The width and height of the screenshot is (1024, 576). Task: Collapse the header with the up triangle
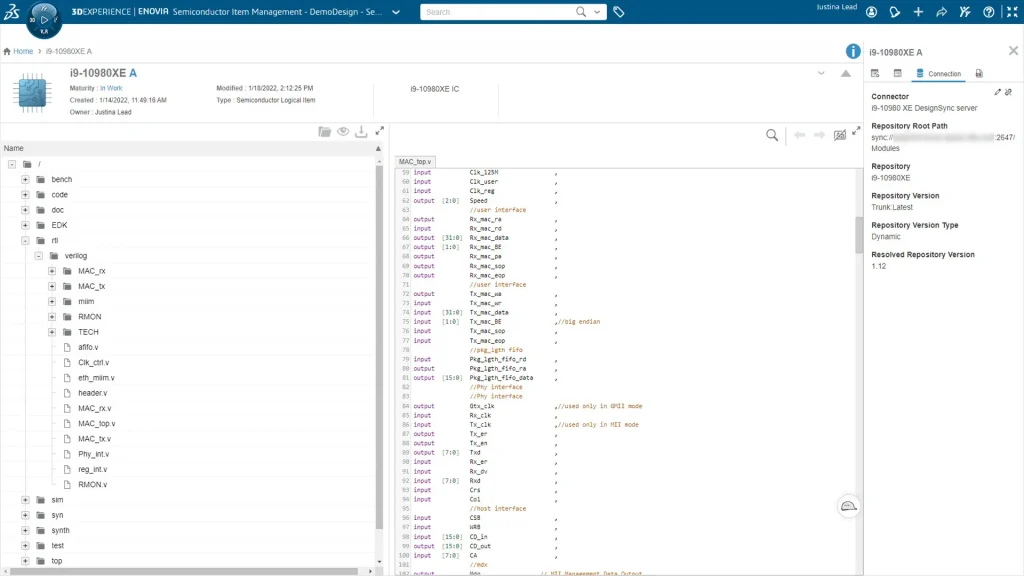pos(846,73)
